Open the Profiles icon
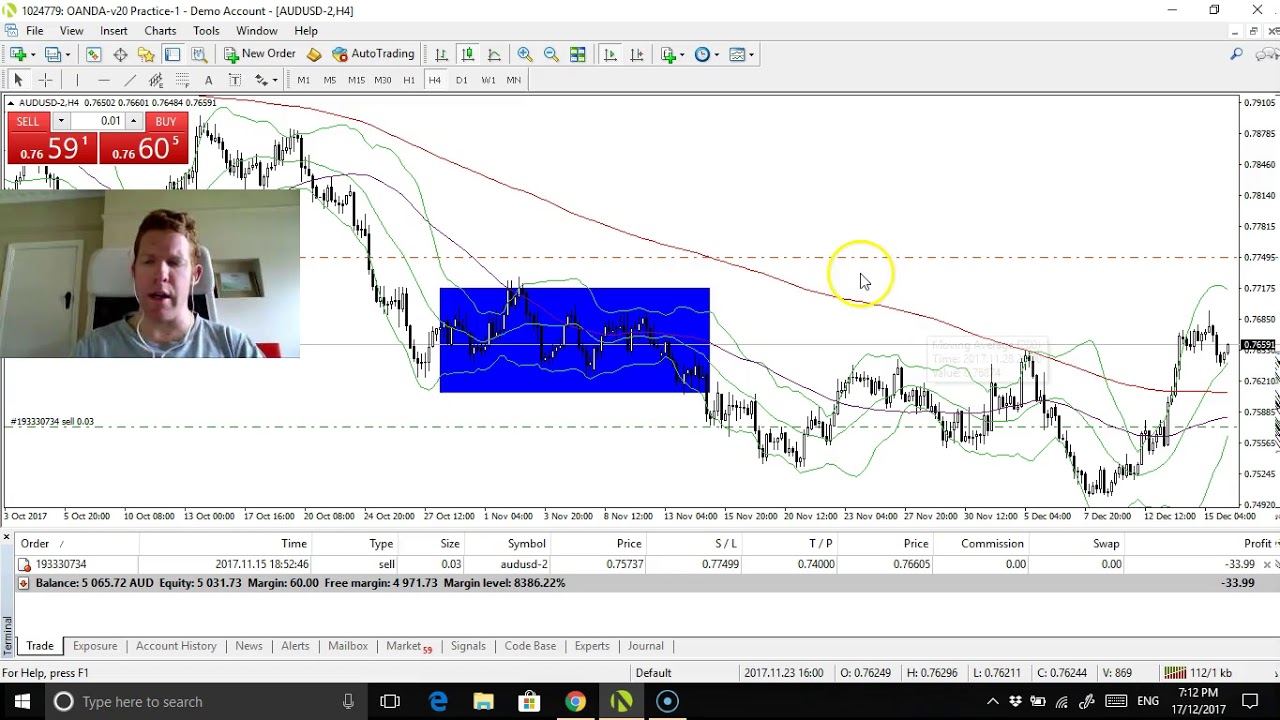This screenshot has width=1280, height=720. [x=52, y=54]
